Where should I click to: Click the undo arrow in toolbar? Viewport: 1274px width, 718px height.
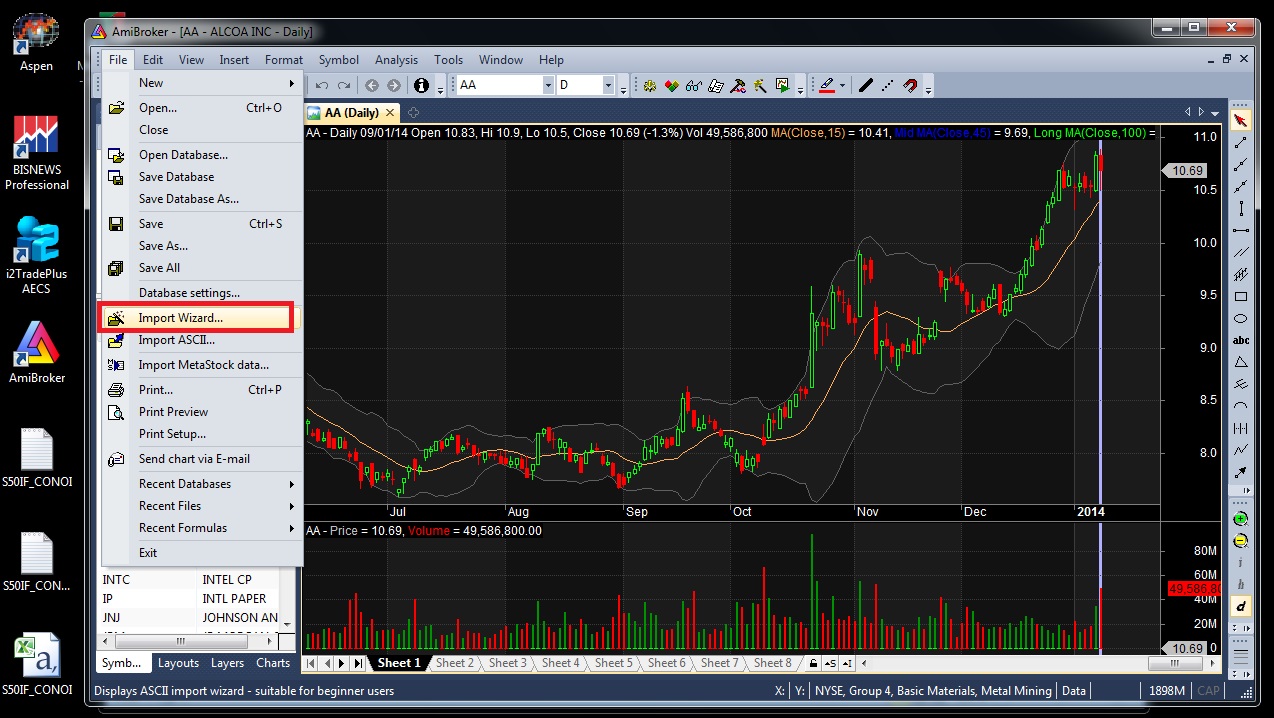pyautogui.click(x=322, y=86)
